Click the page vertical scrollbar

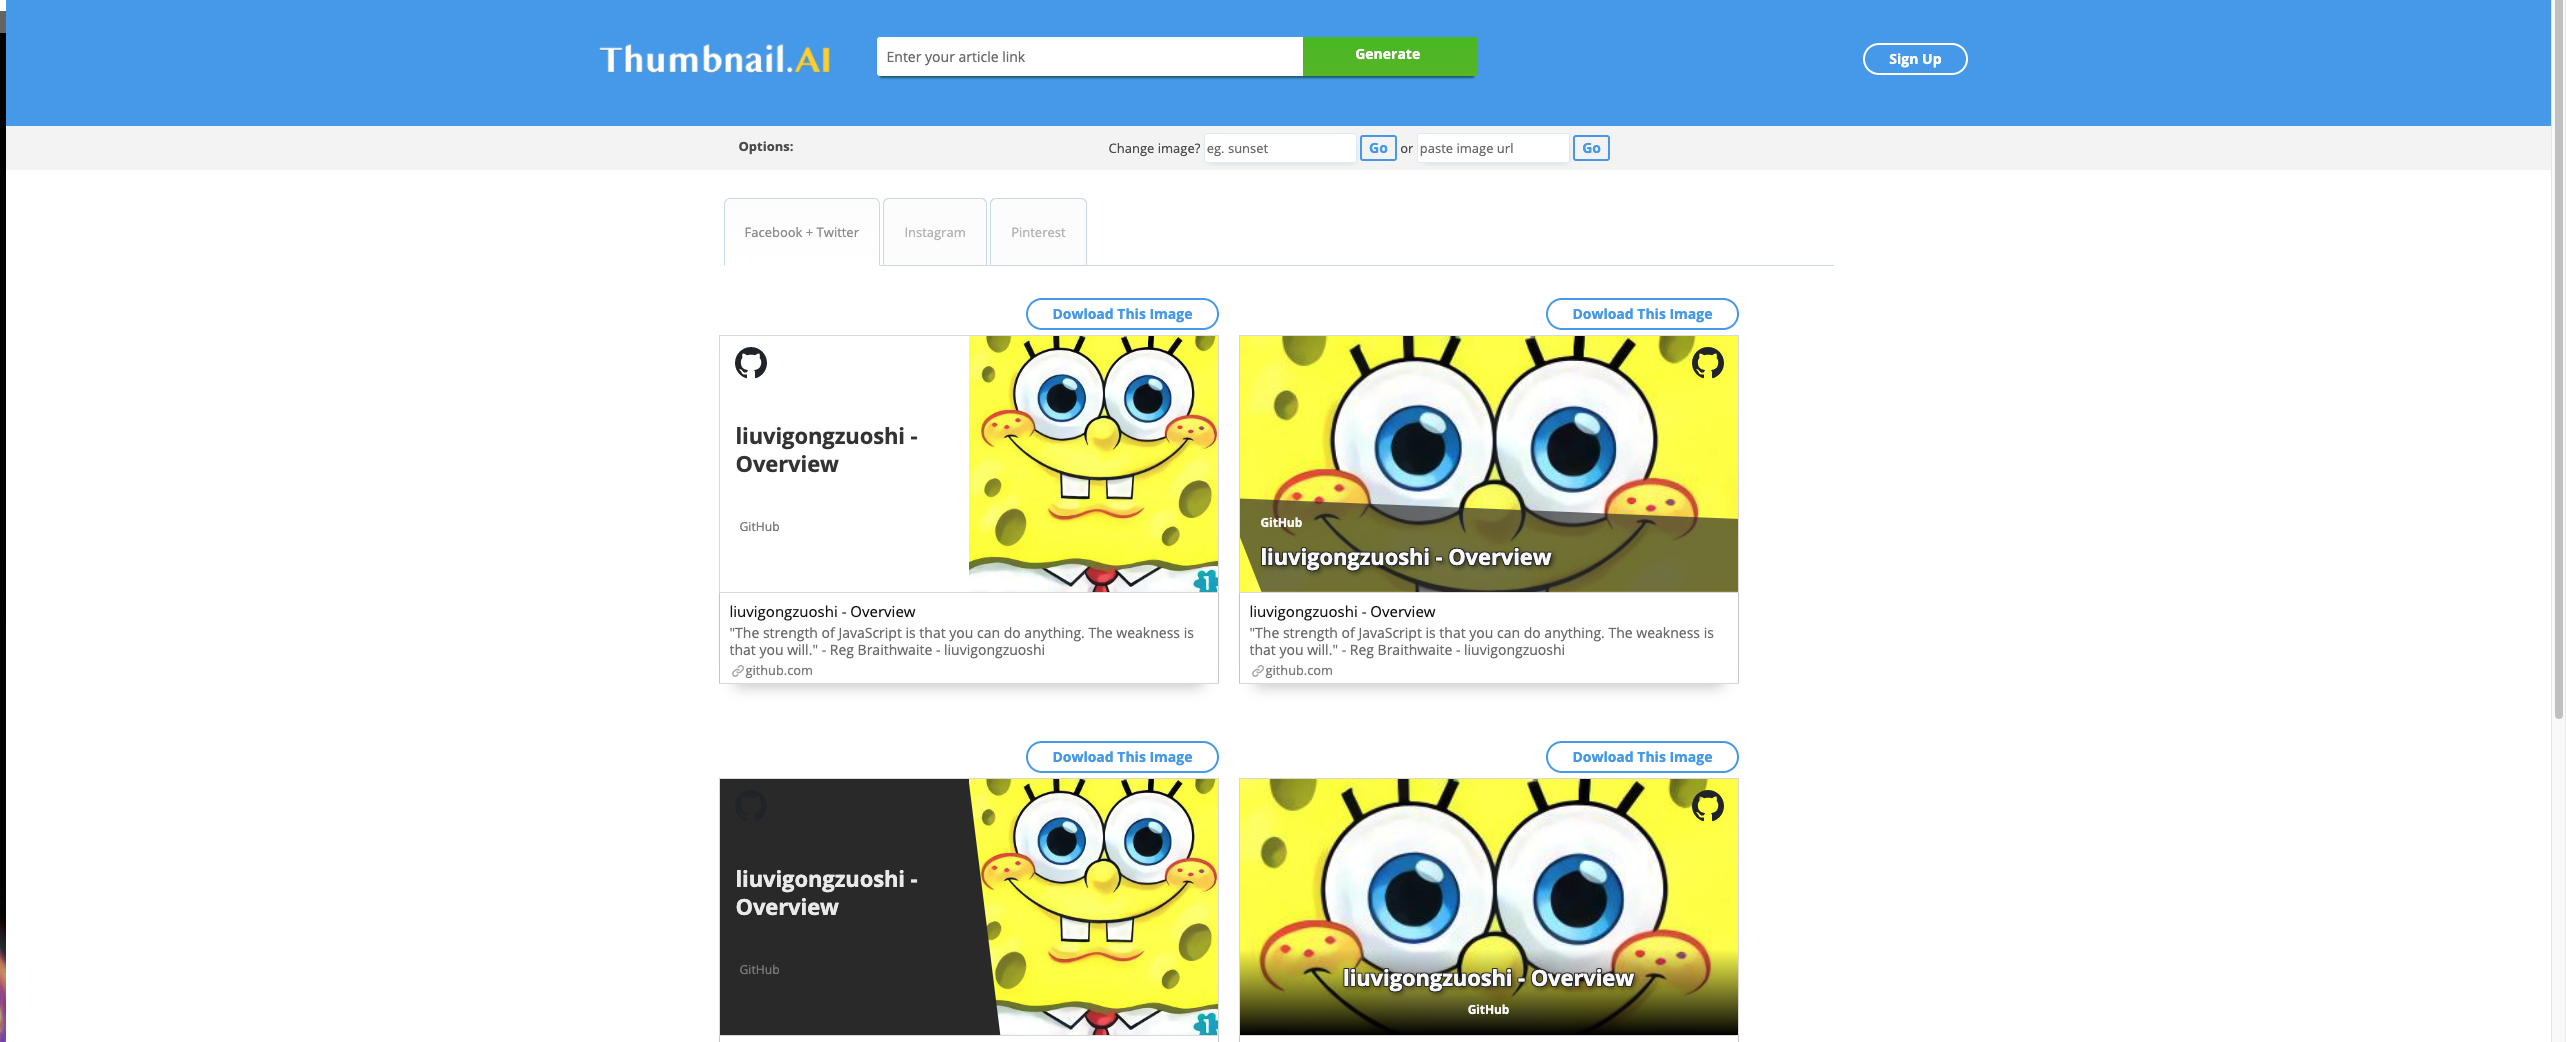click(x=2559, y=360)
